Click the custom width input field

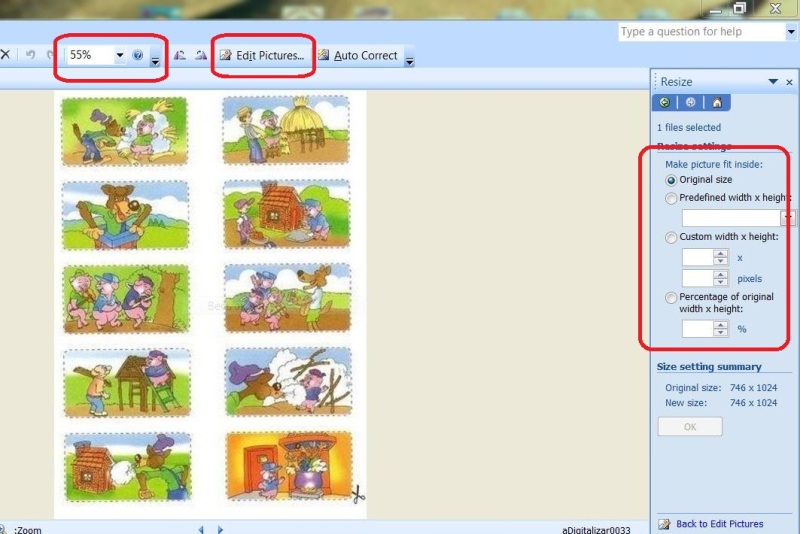pos(697,257)
